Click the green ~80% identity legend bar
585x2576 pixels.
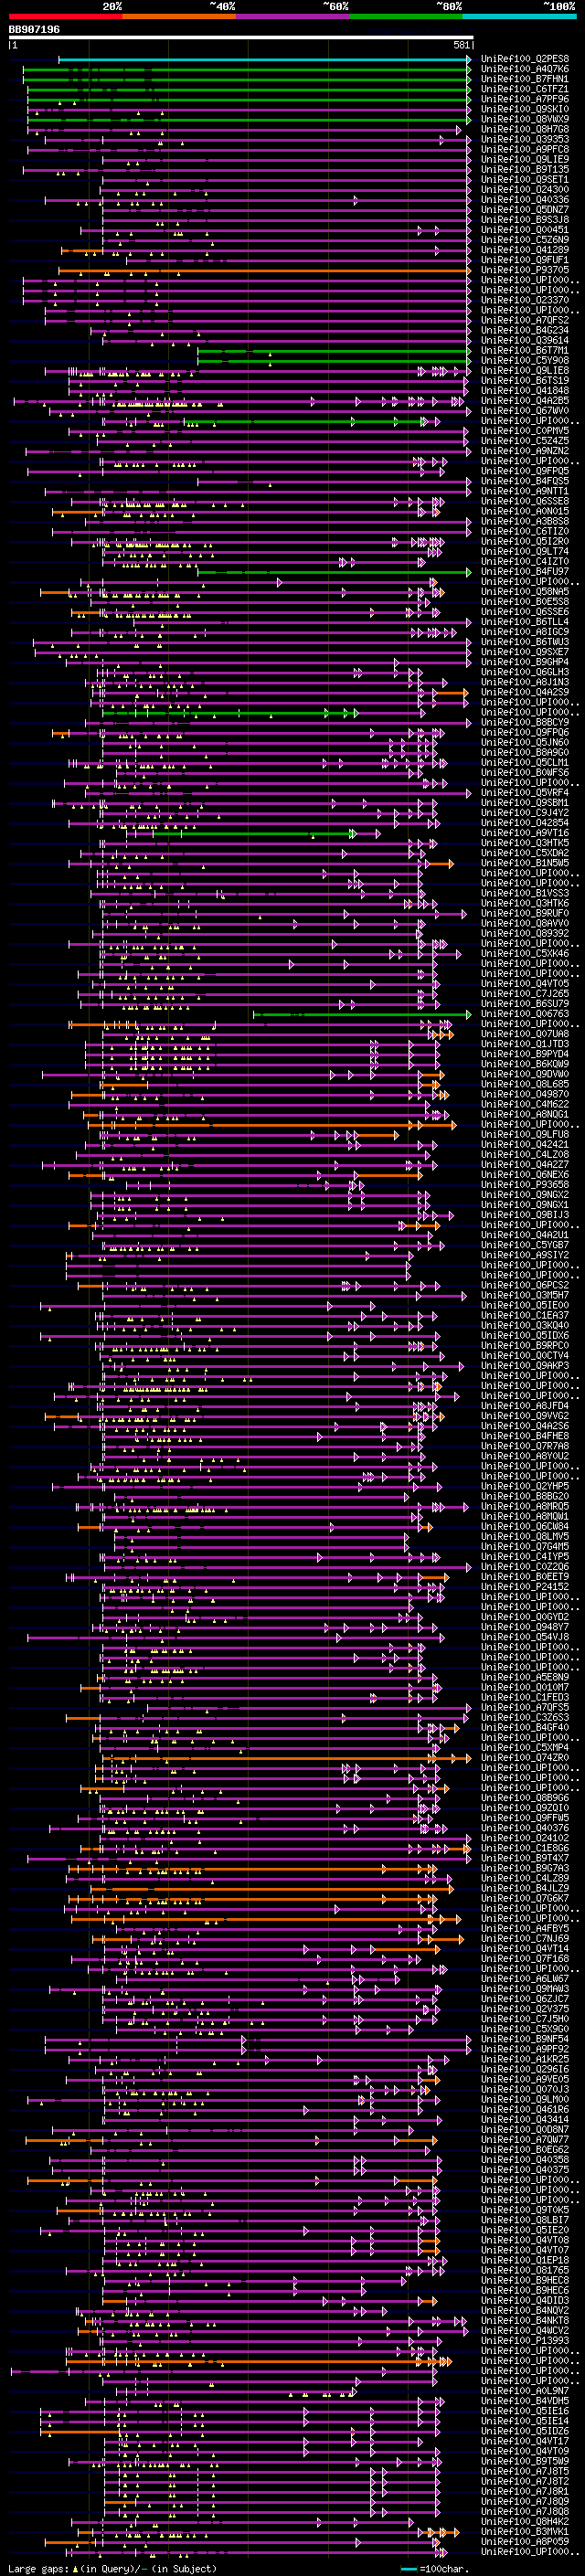coord(406,16)
